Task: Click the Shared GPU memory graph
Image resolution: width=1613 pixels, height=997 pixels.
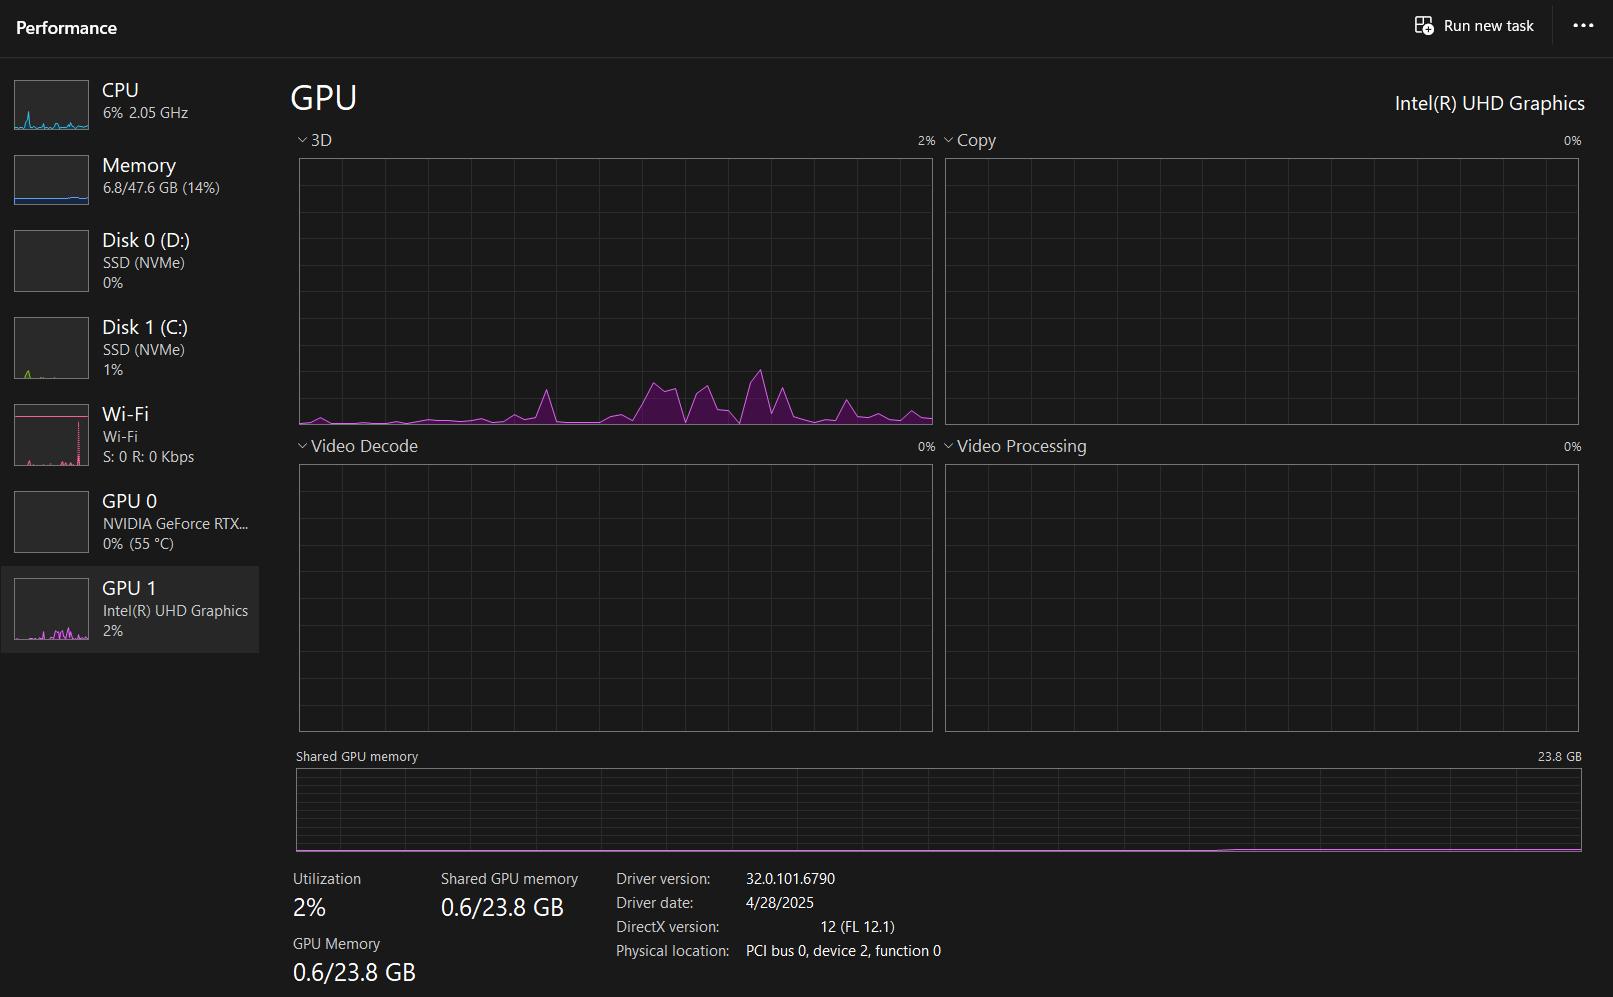Action: (938, 810)
